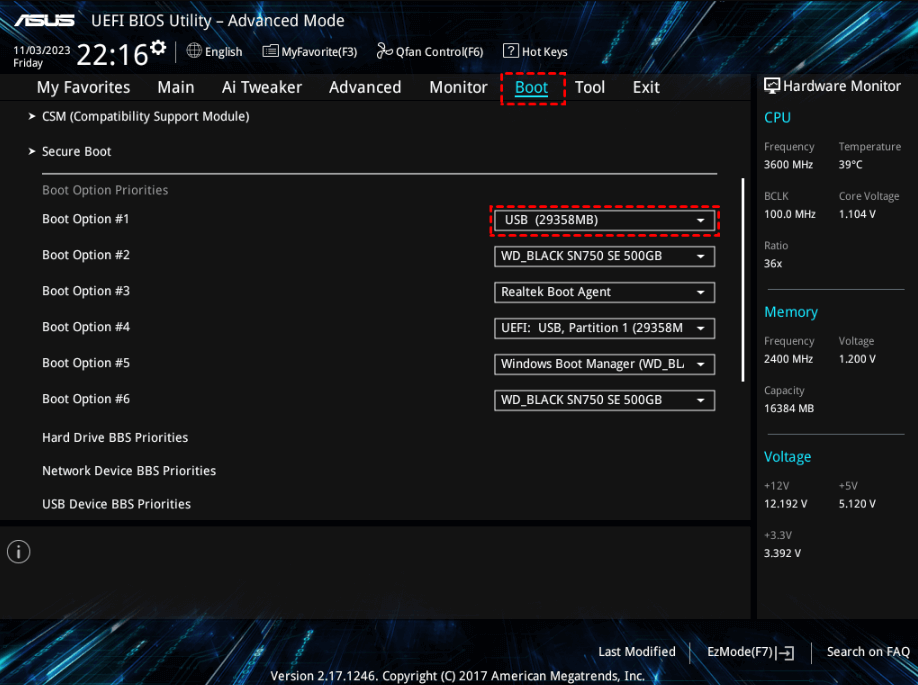The height and width of the screenshot is (685, 918).
Task: Expand the Boot Option #3 Realtek dropdown
Action: click(x=604, y=292)
